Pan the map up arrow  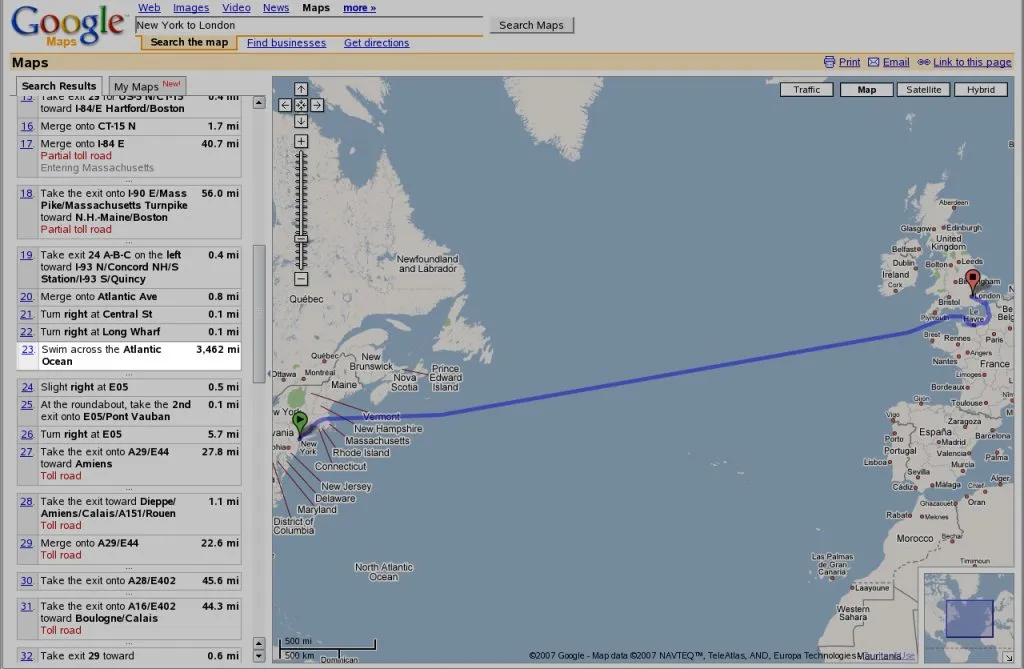coord(300,89)
